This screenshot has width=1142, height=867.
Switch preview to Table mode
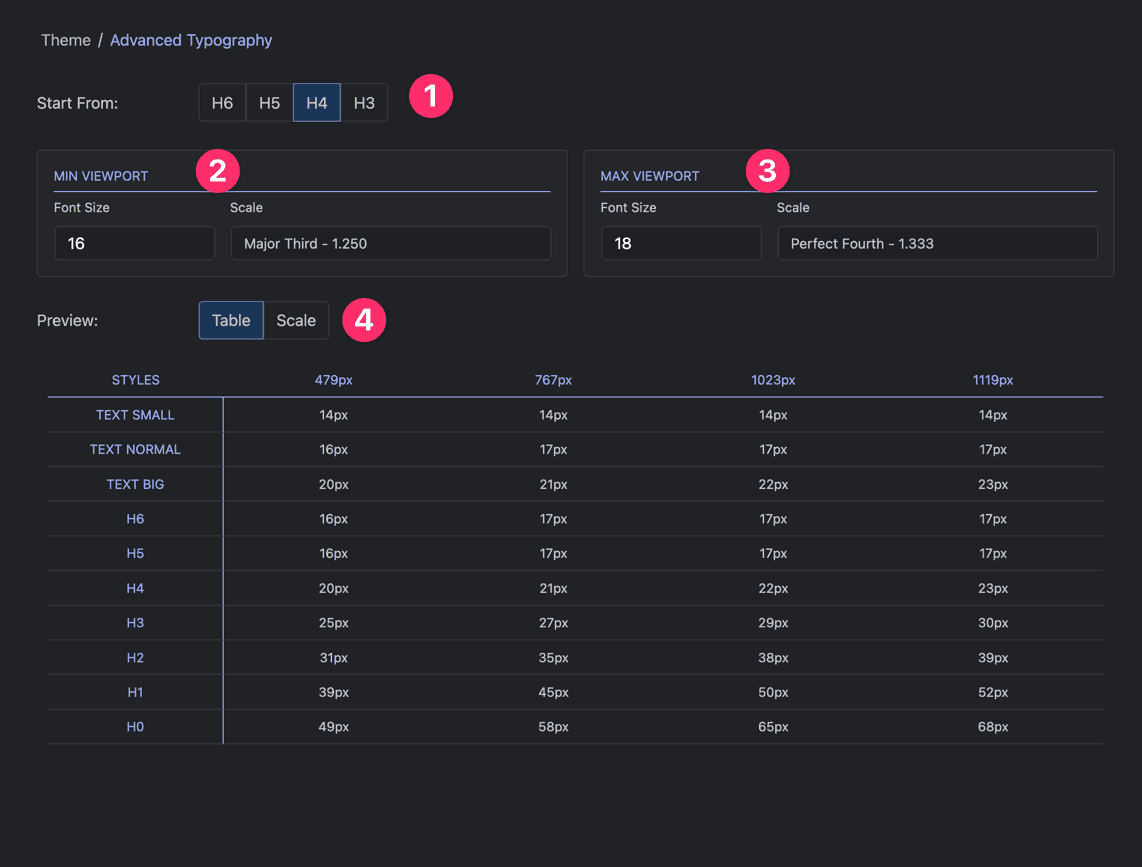pos(231,320)
